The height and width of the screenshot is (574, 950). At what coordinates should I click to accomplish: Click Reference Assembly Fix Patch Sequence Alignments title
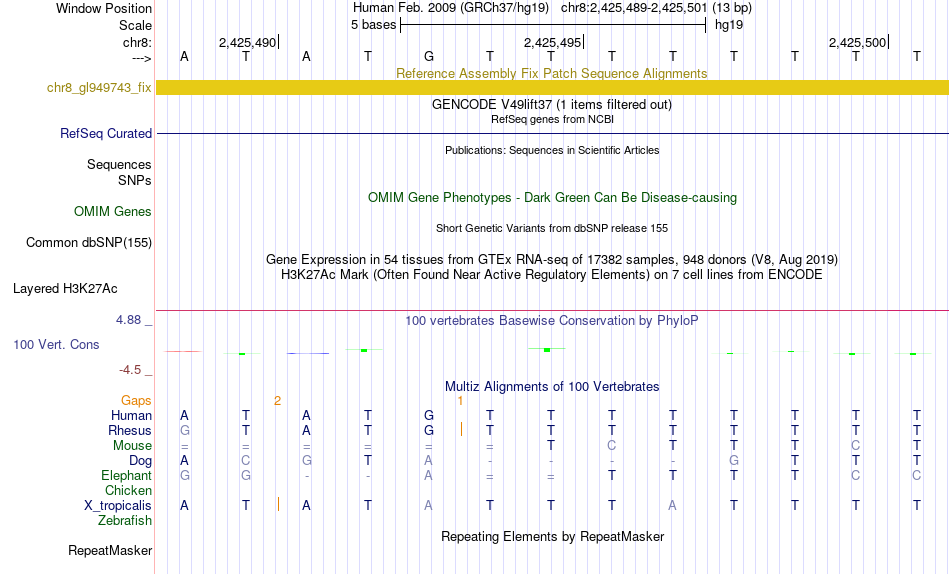tap(552, 73)
